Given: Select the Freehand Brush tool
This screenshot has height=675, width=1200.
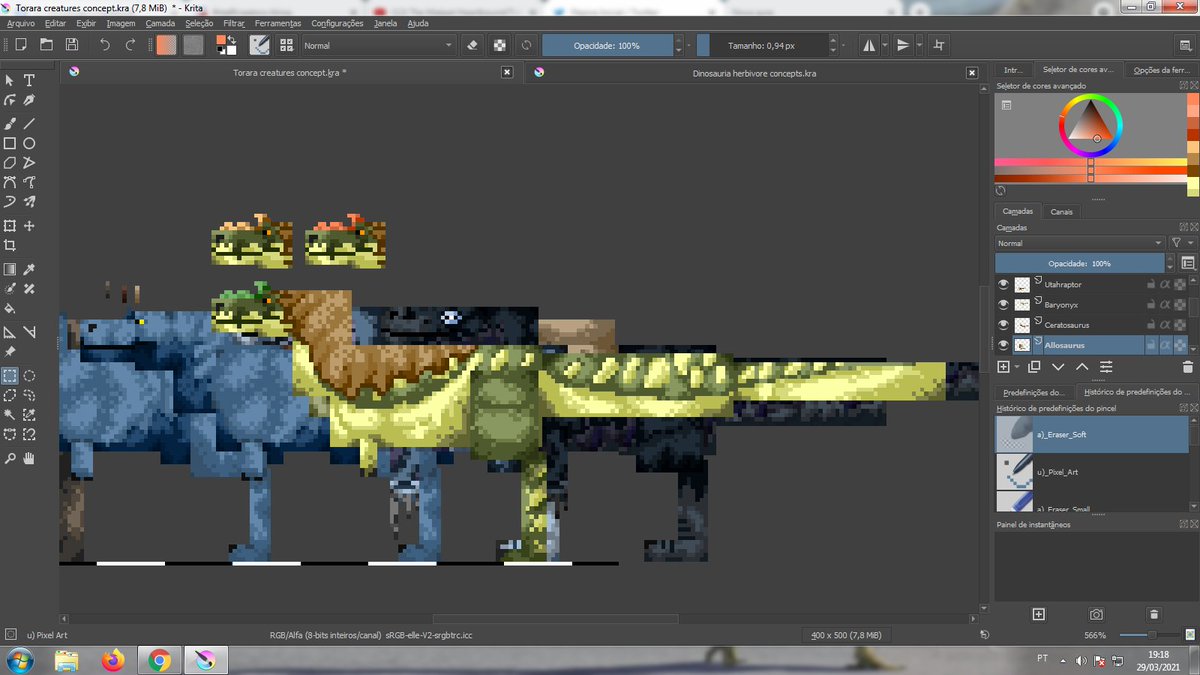Looking at the screenshot, I should [x=10, y=123].
